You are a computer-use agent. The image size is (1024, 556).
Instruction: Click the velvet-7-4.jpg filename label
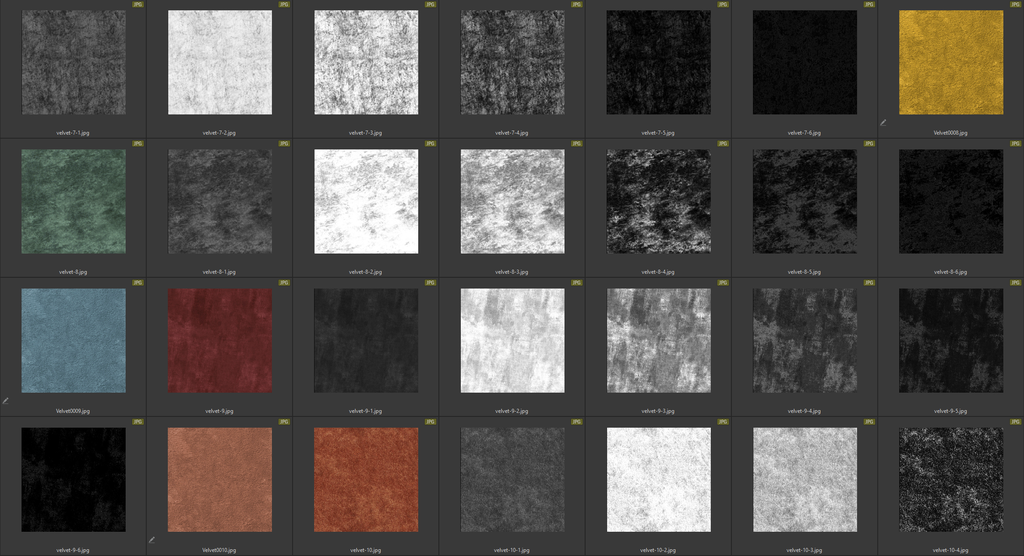click(511, 132)
